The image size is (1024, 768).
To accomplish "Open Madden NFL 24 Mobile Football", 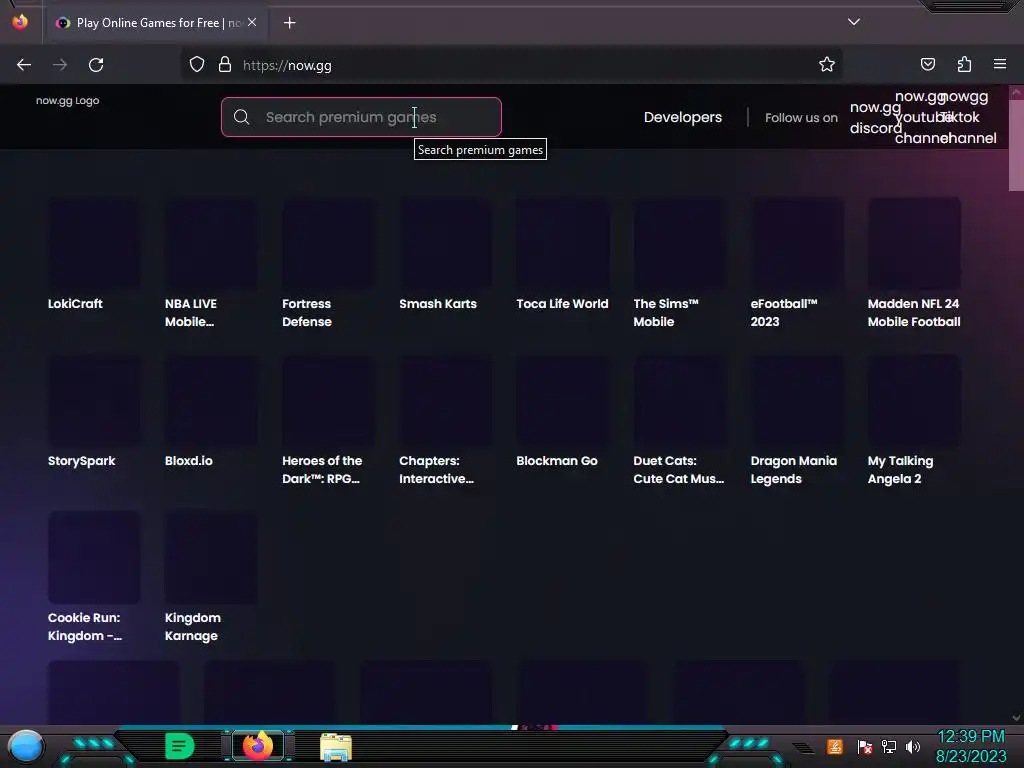I will 914,263.
